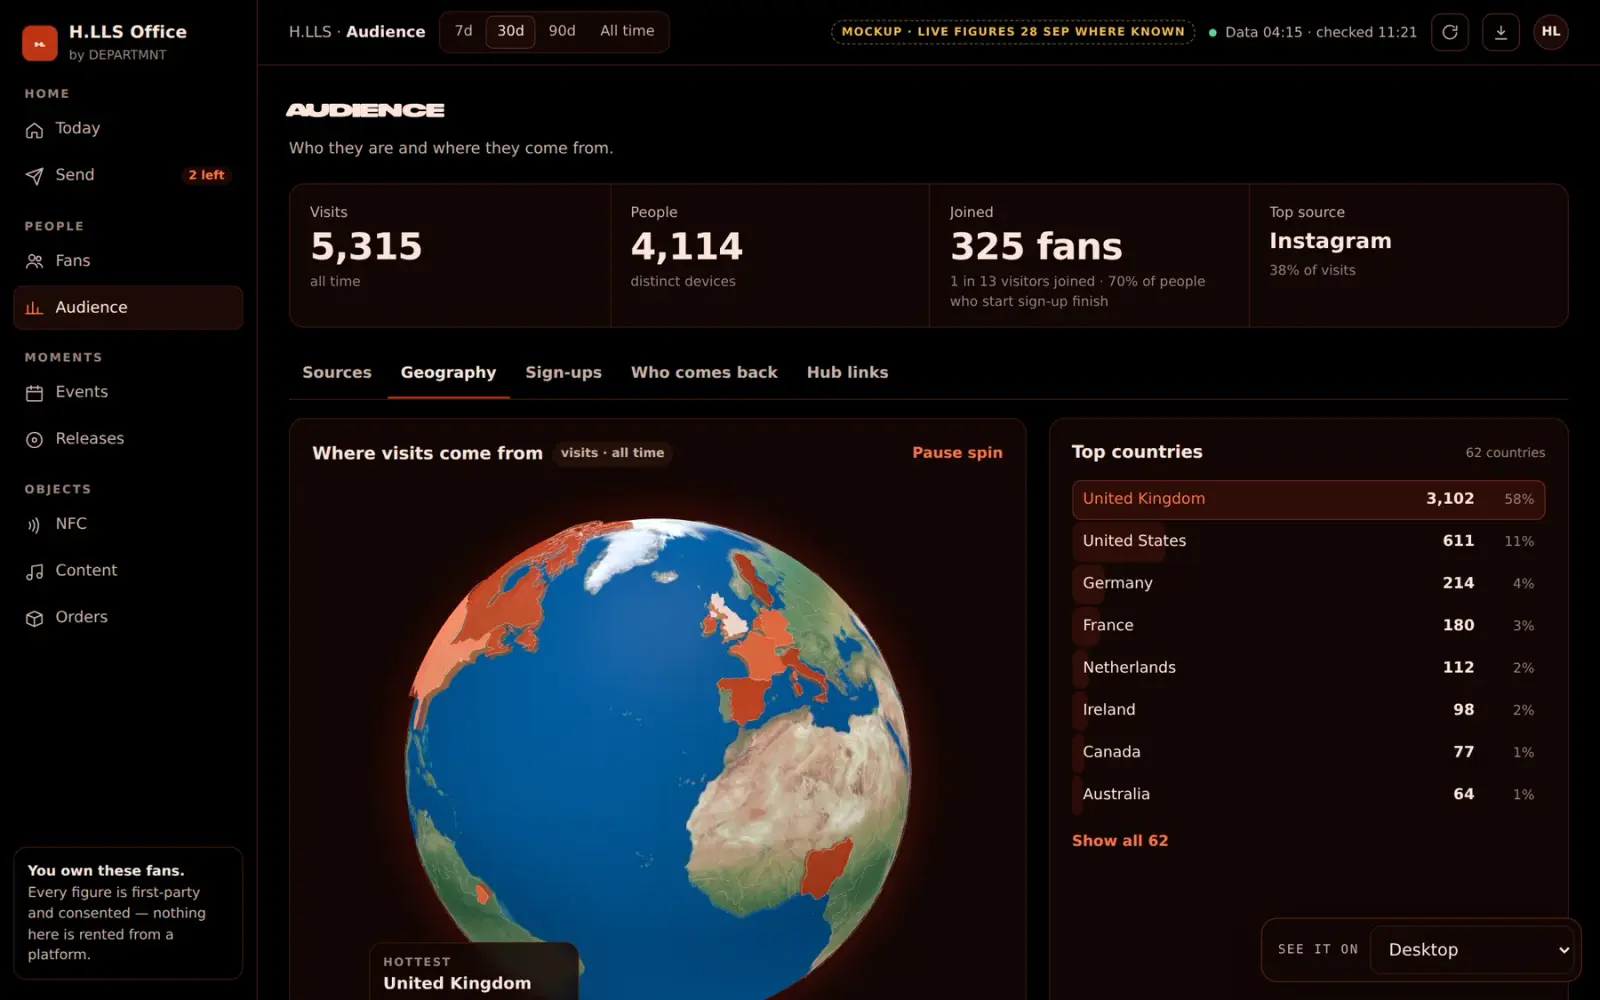The image size is (1600, 1000).
Task: Open Today via its home icon
Action: tap(34, 130)
